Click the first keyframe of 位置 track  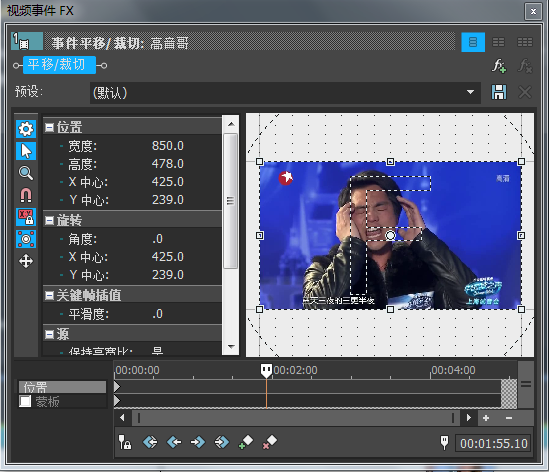coord(117,387)
